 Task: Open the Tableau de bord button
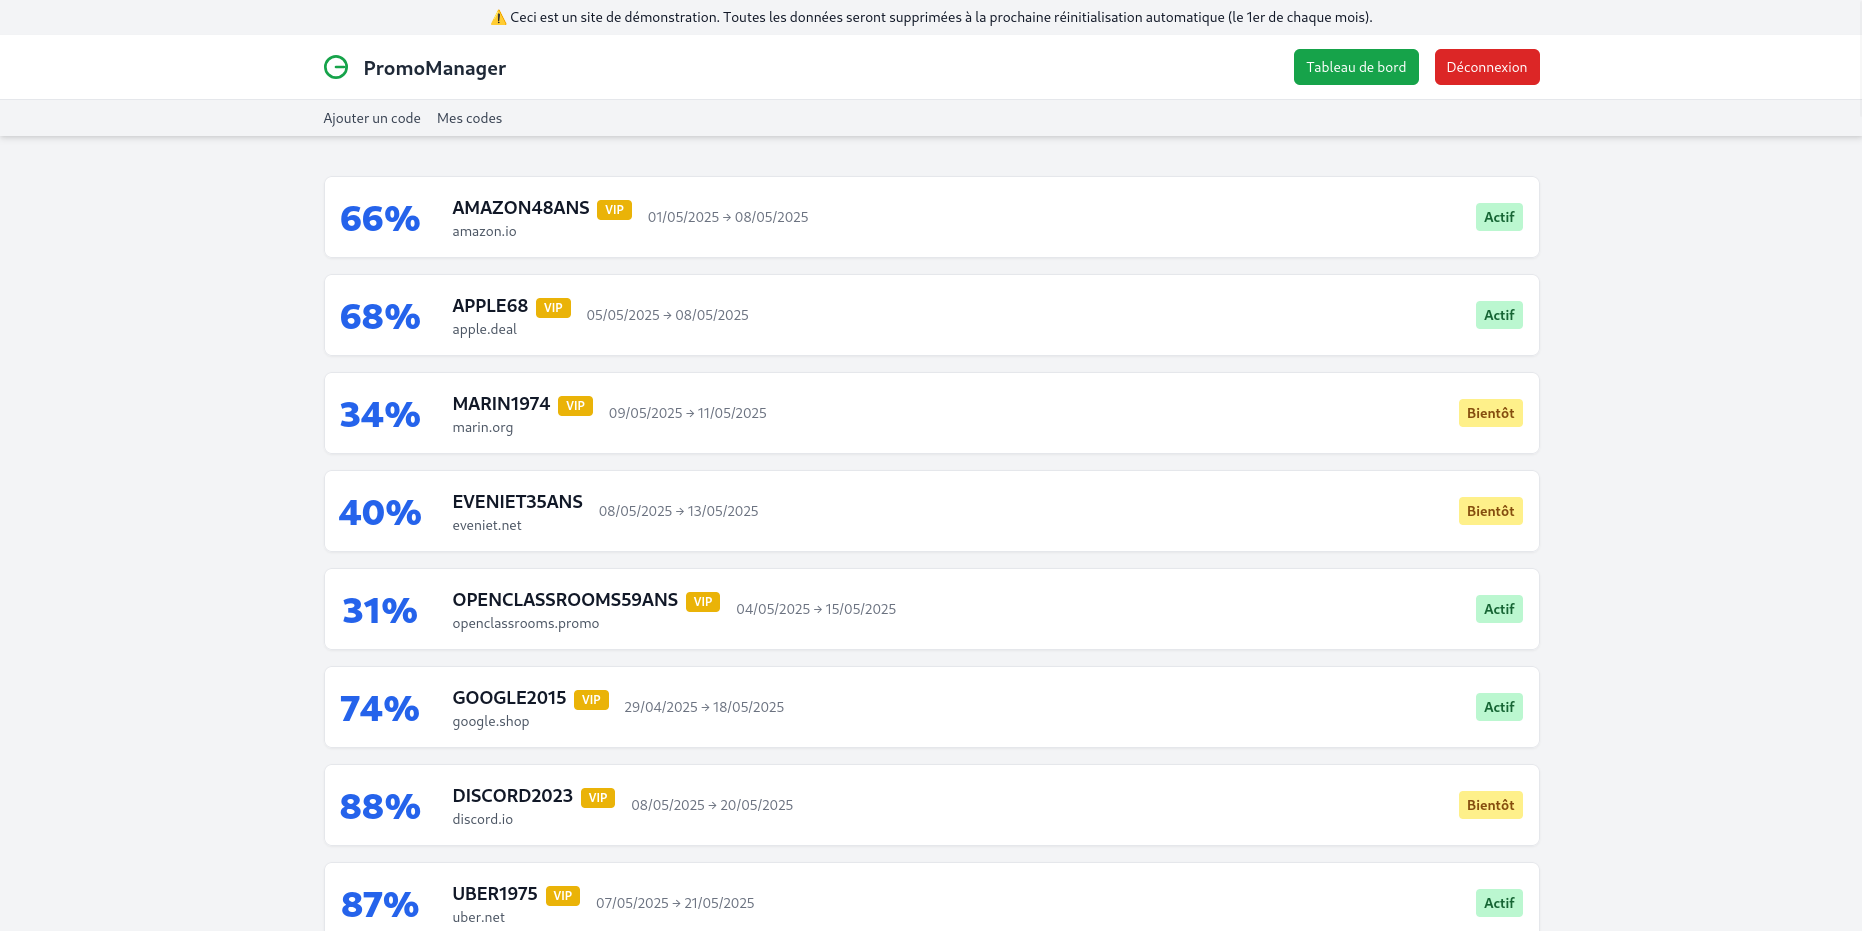click(1356, 67)
